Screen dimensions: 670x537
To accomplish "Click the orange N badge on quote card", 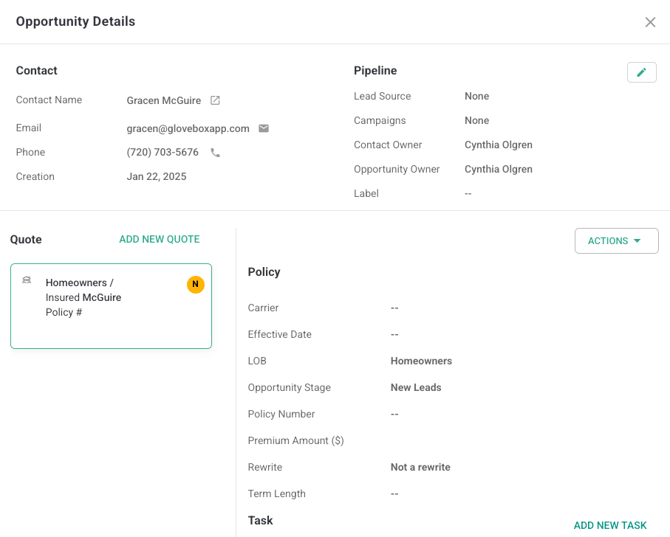I will 195,285.
